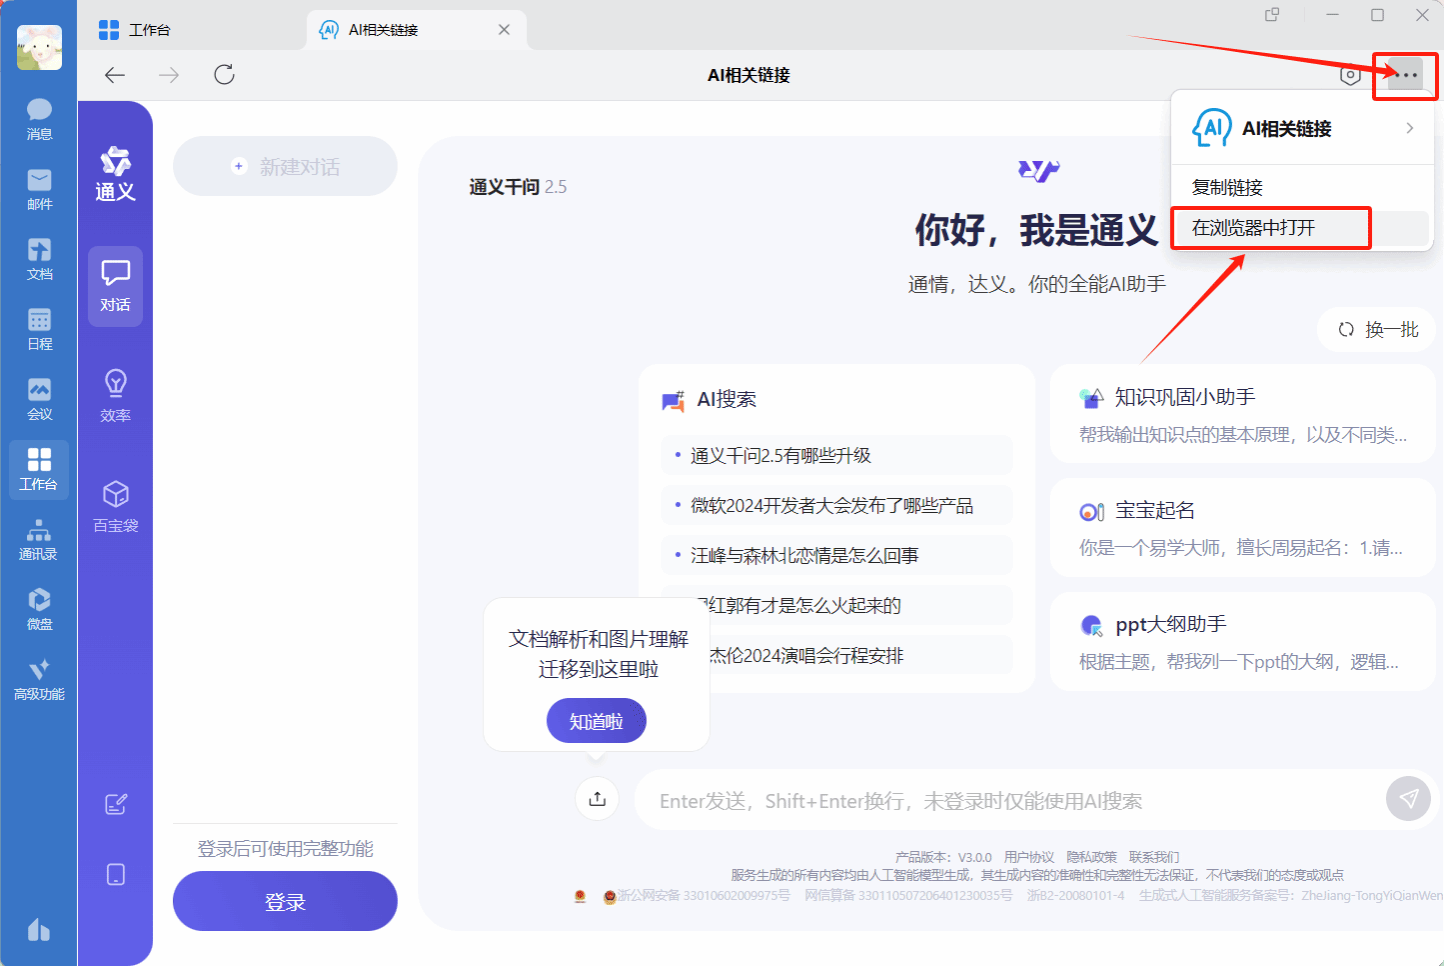This screenshot has height=966, width=1444.
Task: Click the 新建对话 button
Action: coord(285,166)
